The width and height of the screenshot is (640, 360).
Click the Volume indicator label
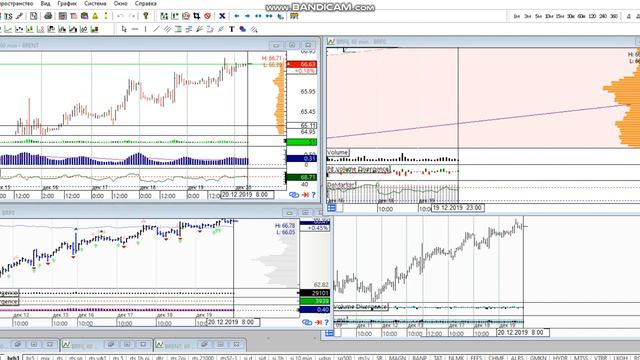(338, 153)
